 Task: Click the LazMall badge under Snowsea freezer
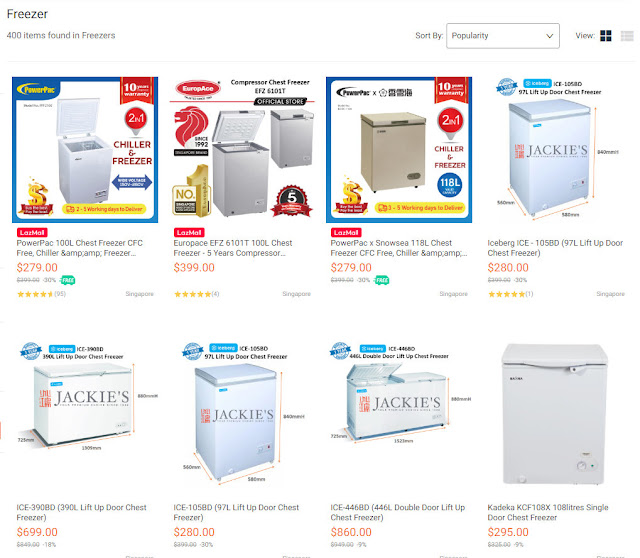pos(346,233)
